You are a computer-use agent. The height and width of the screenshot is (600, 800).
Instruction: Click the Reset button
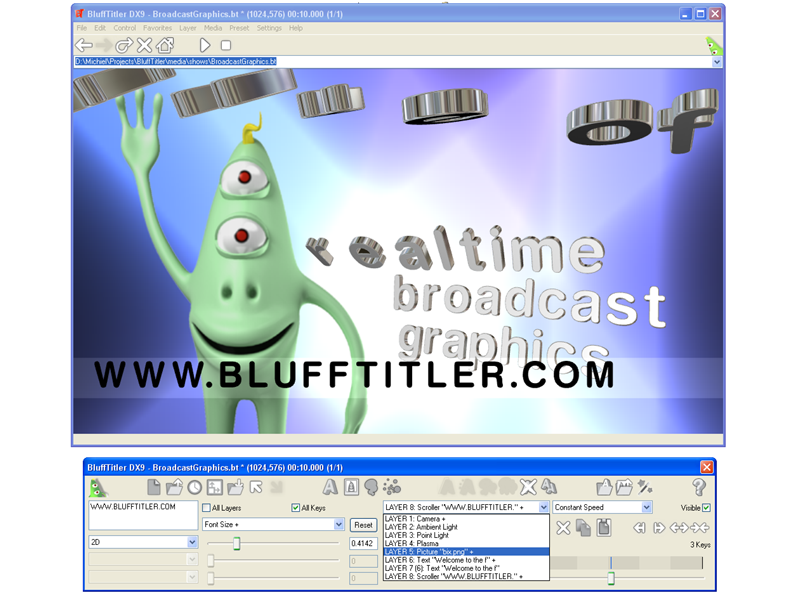[363, 524]
